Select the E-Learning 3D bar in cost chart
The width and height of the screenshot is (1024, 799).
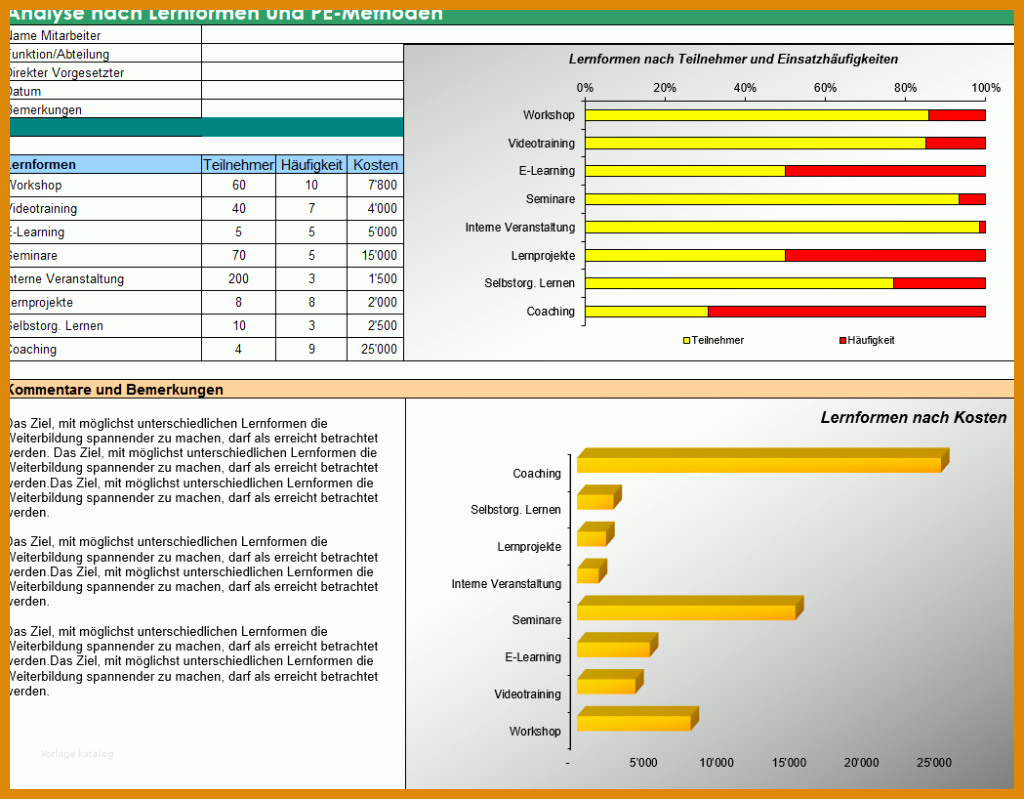click(617, 645)
